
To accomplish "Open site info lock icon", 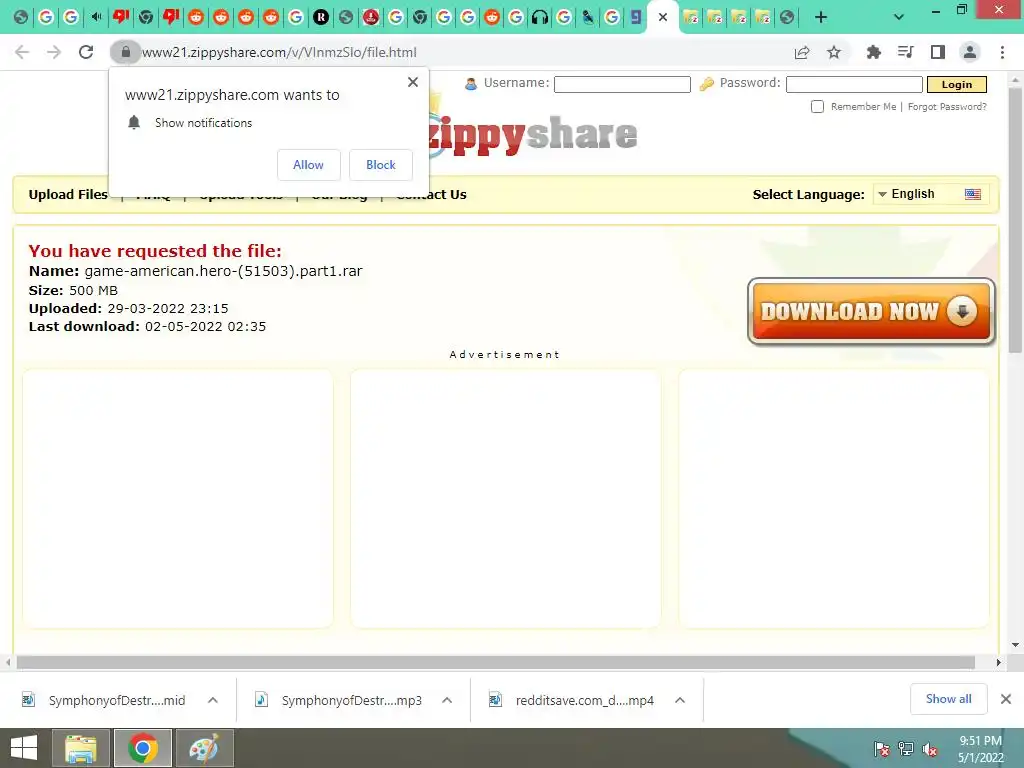I will click(125, 52).
